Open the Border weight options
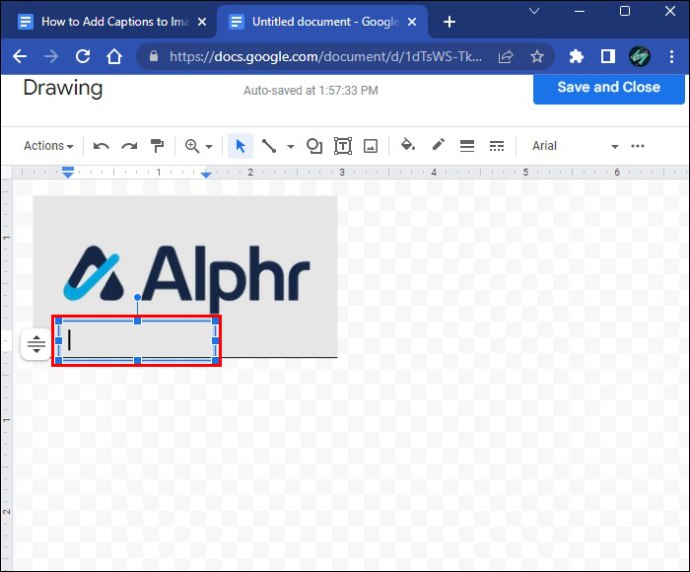 [x=467, y=146]
